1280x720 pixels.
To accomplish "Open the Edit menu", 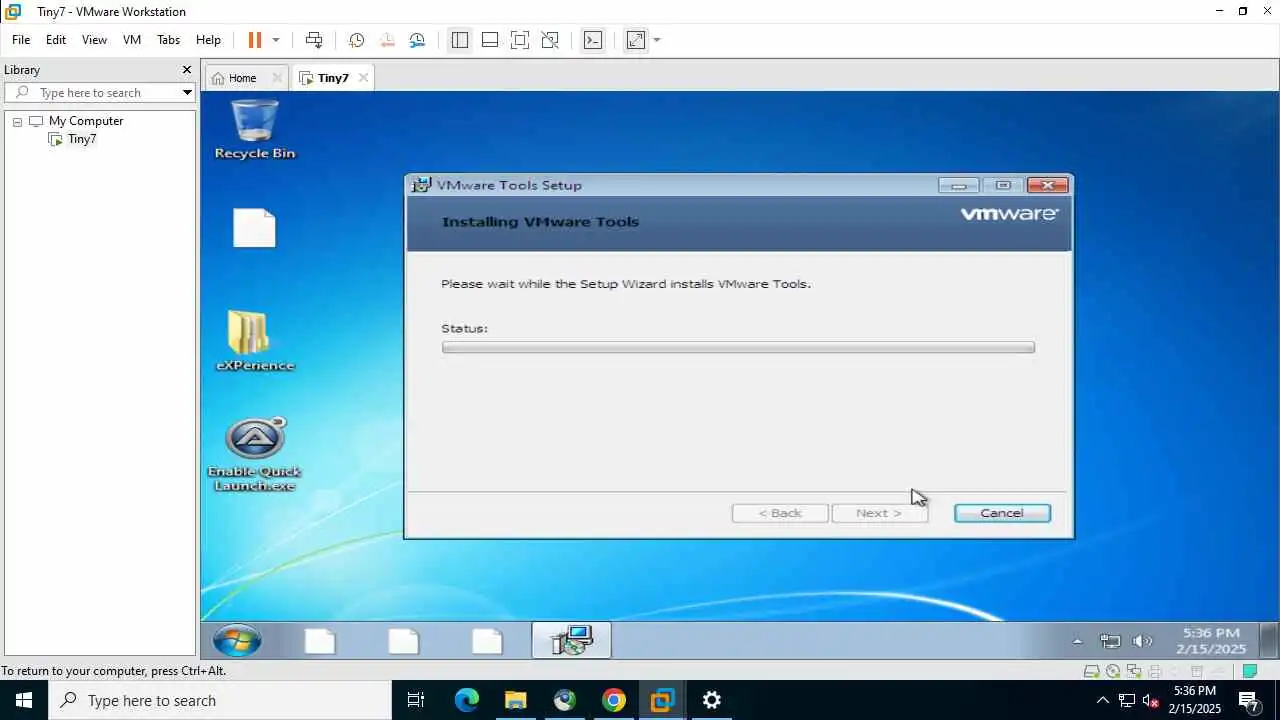I will [x=56, y=40].
